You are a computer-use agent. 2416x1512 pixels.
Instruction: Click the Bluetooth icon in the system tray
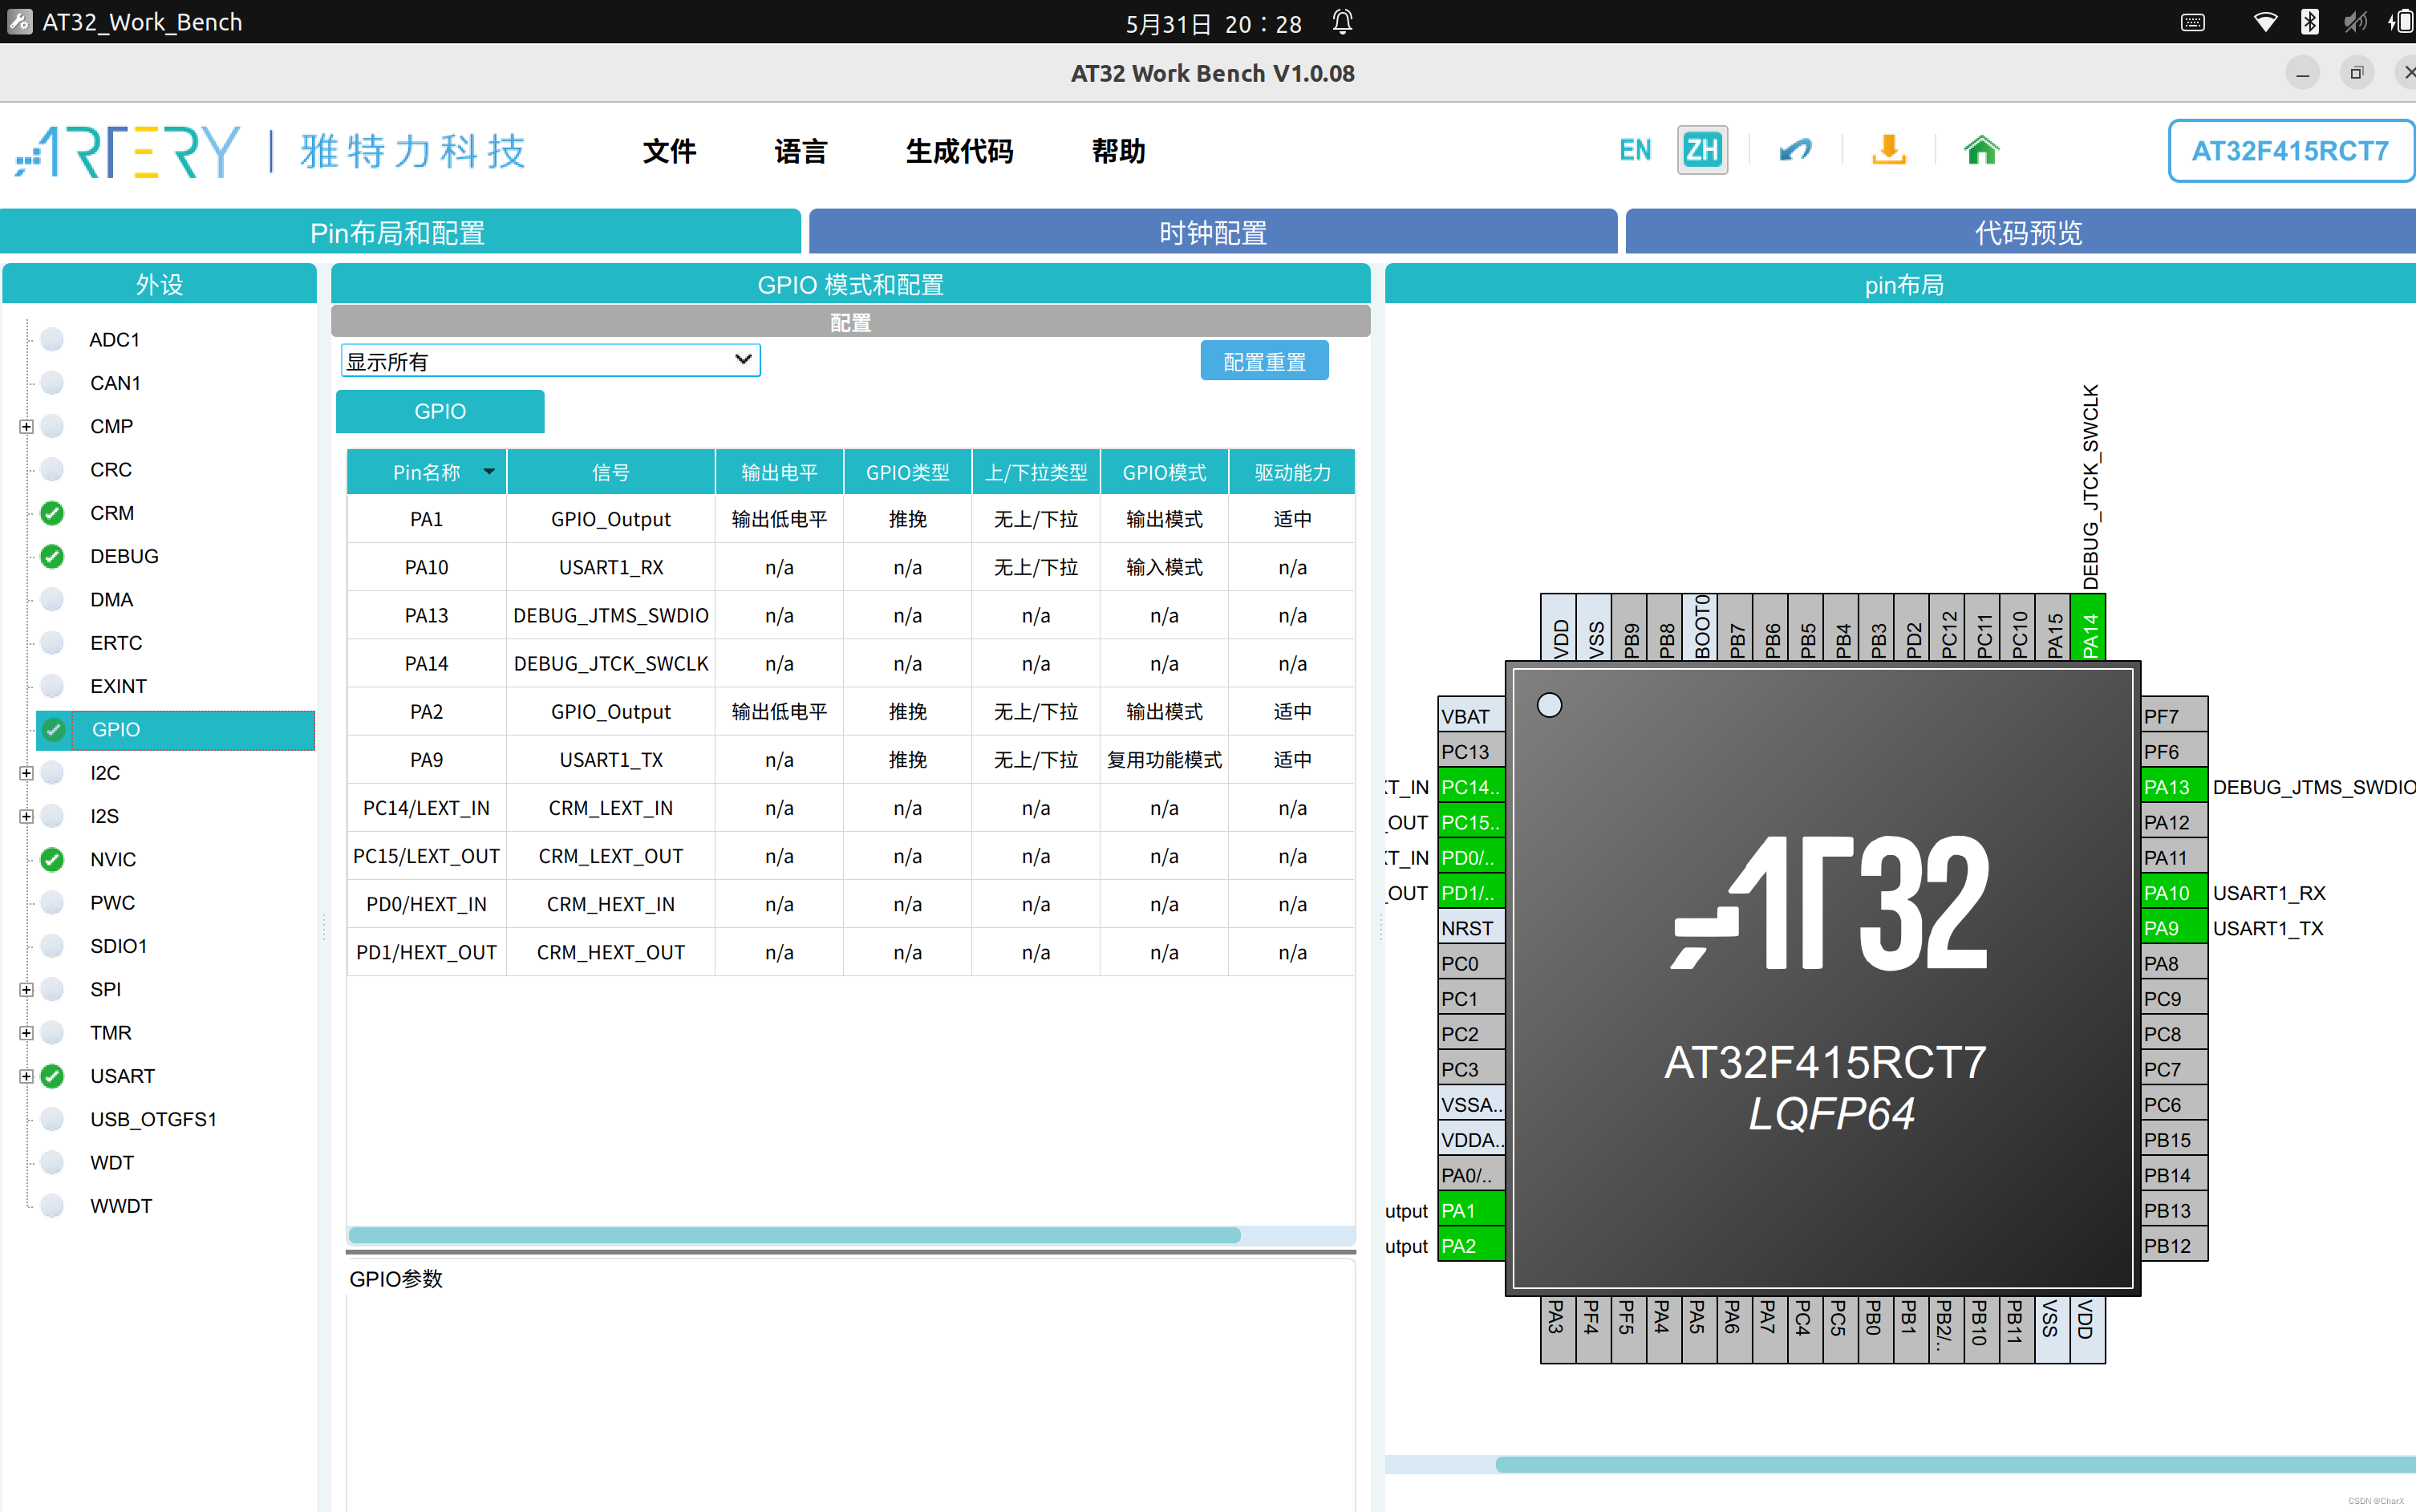coord(2310,21)
